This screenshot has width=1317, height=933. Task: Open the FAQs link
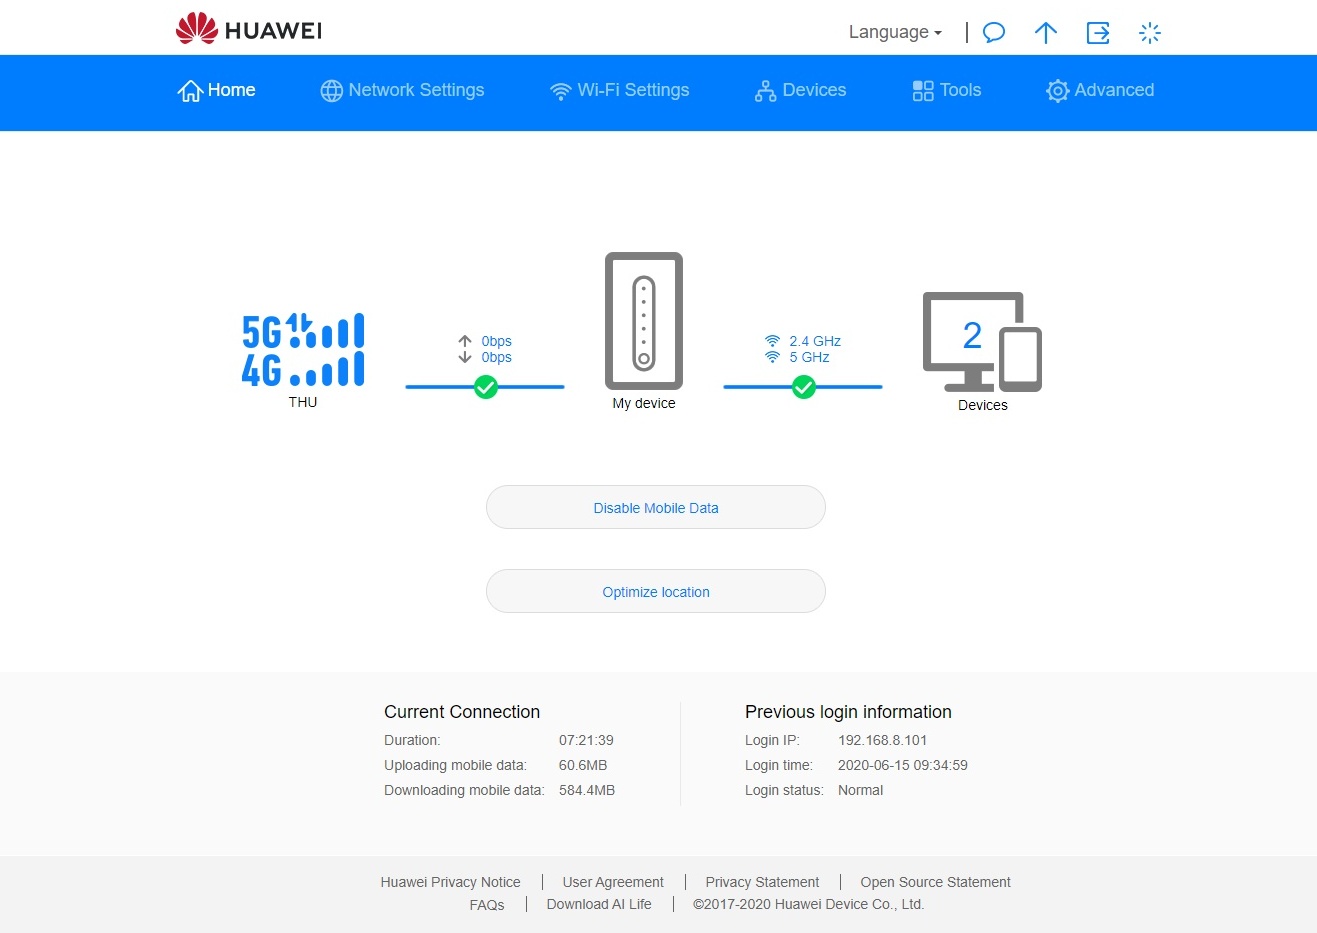coord(487,905)
